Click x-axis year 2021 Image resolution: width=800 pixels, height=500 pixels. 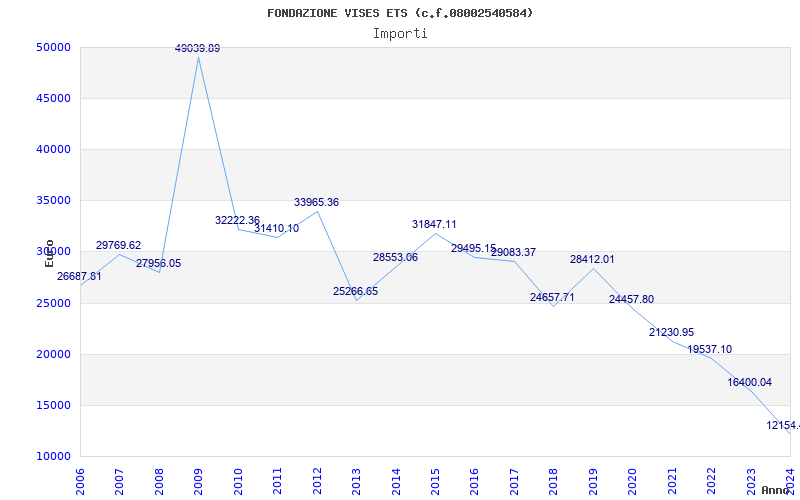(672, 481)
